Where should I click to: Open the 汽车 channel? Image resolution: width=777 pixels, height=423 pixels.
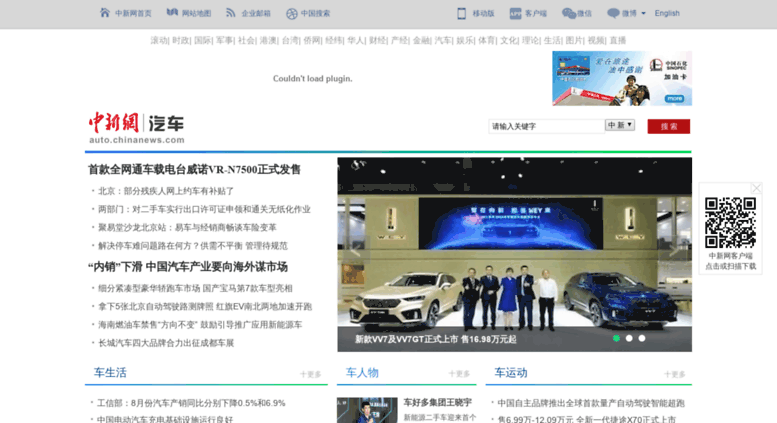click(443, 40)
